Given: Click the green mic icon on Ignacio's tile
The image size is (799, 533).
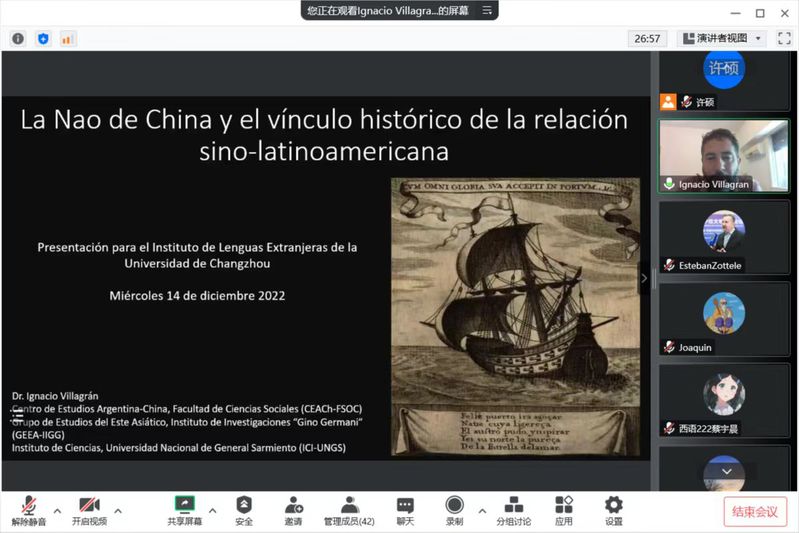Looking at the screenshot, I should pyautogui.click(x=669, y=184).
